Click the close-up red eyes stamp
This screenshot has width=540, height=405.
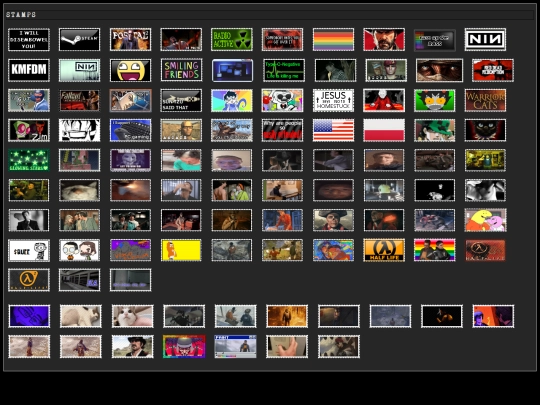(439, 70)
